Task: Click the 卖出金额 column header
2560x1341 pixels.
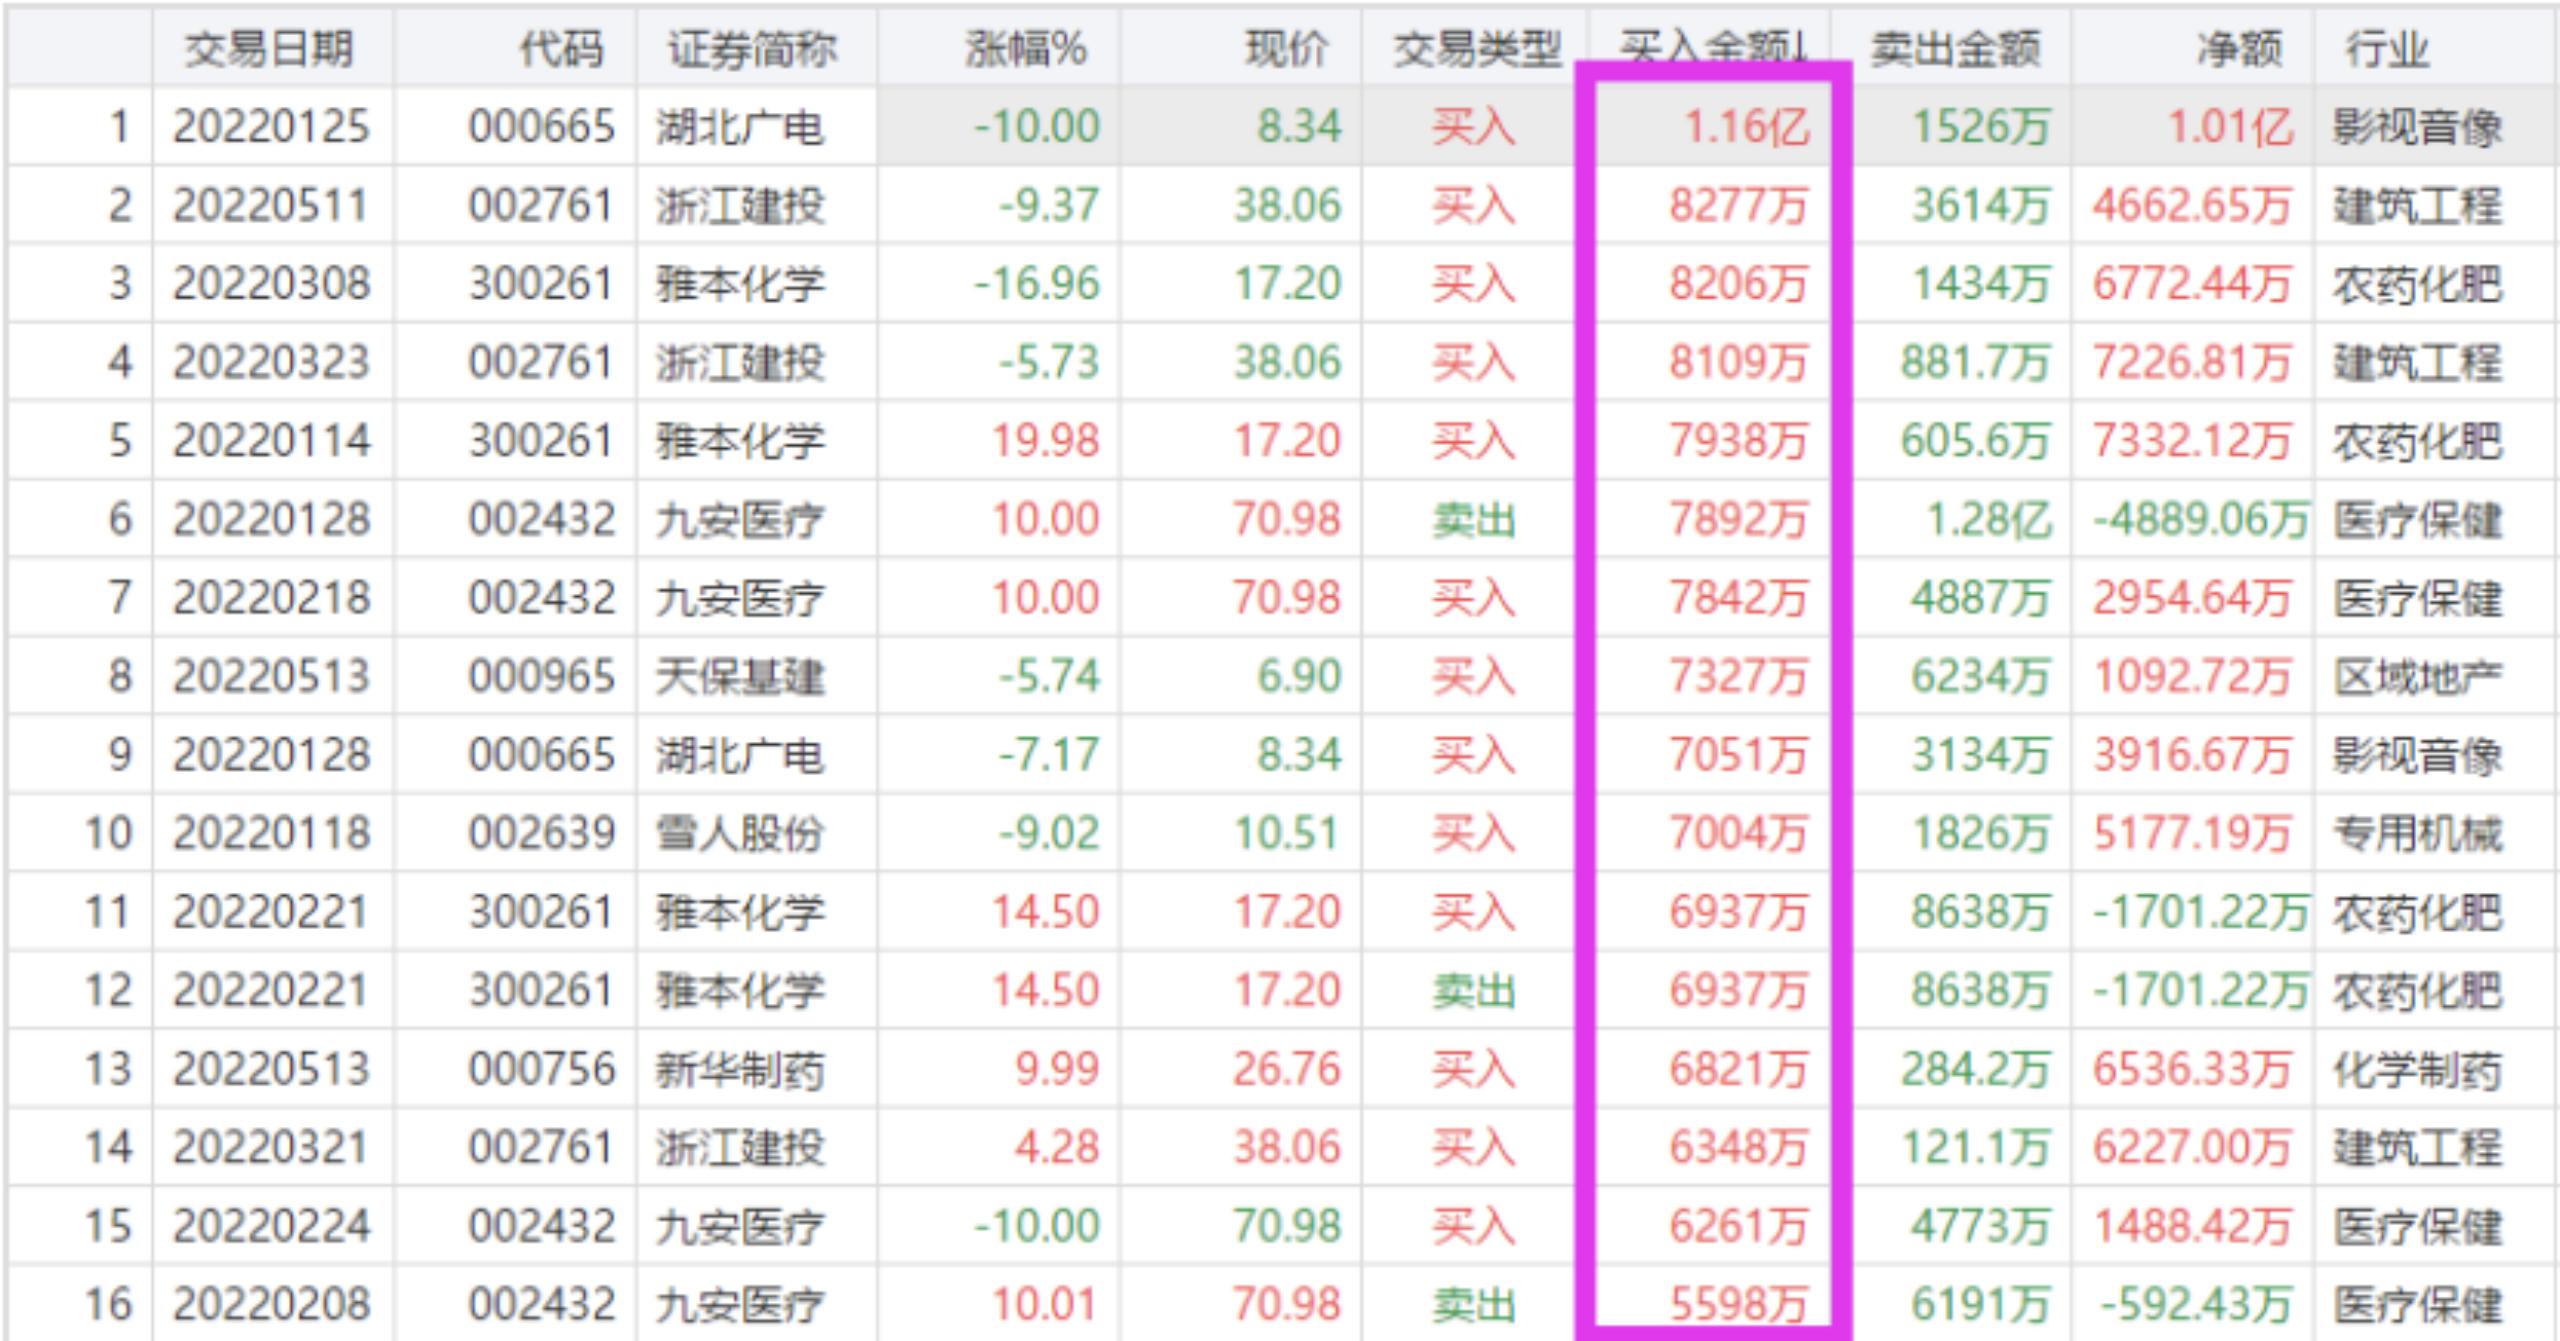Action: click(1955, 49)
